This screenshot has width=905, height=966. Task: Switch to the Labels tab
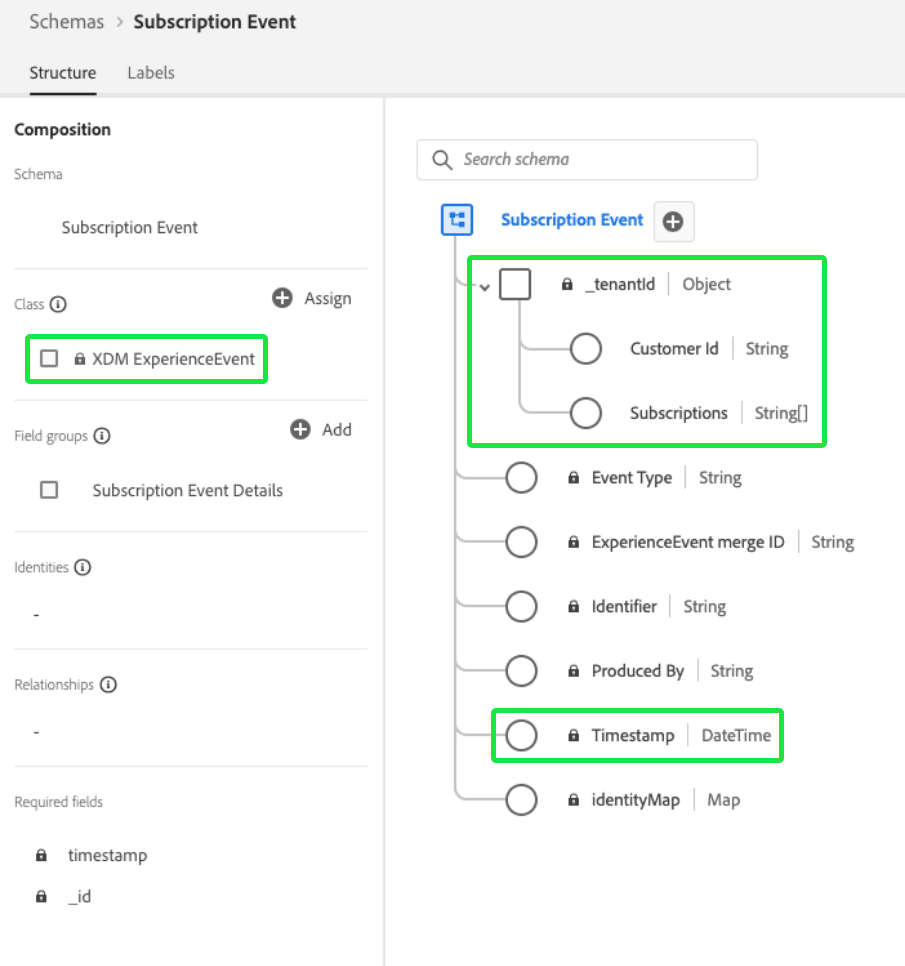tap(151, 73)
